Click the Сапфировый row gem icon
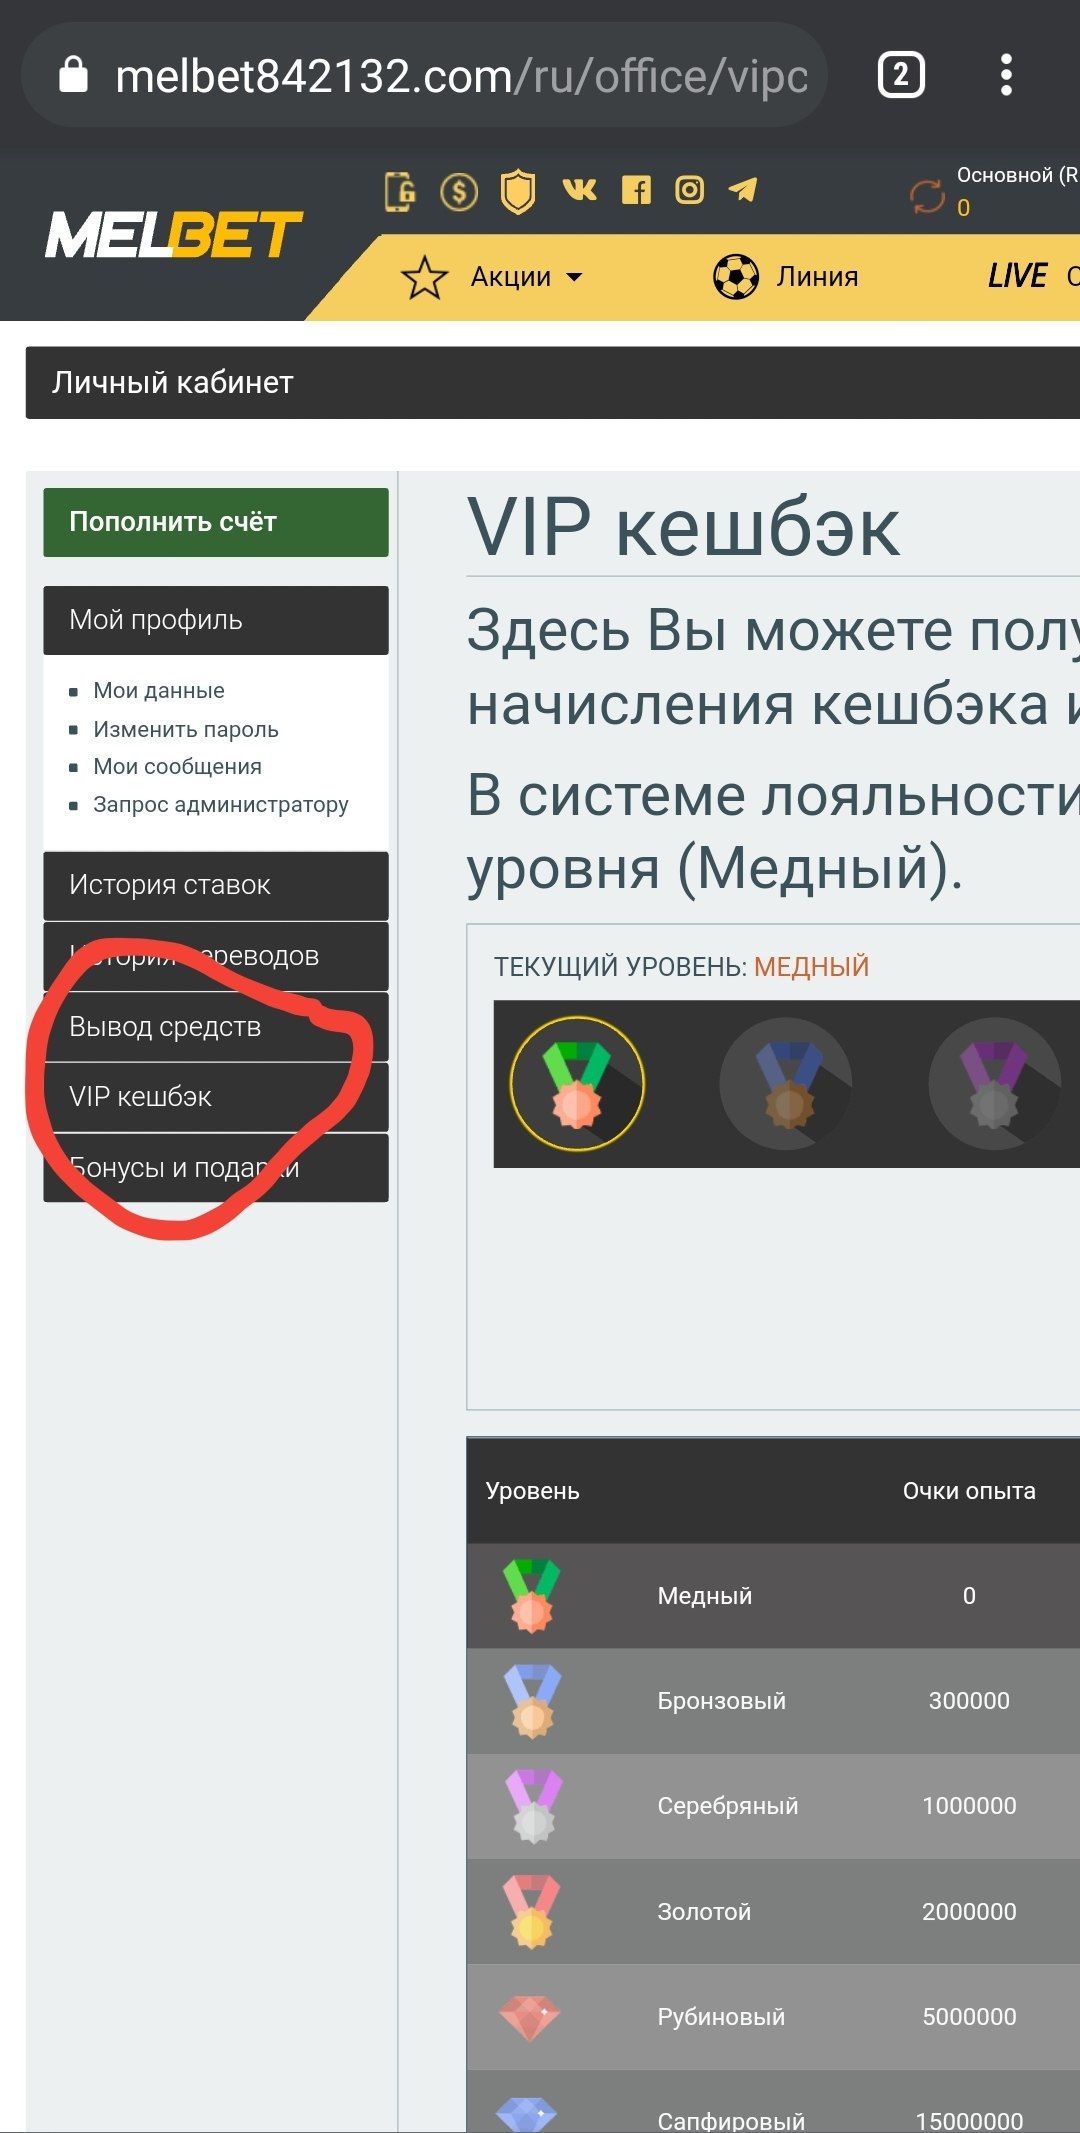 tap(527, 2114)
